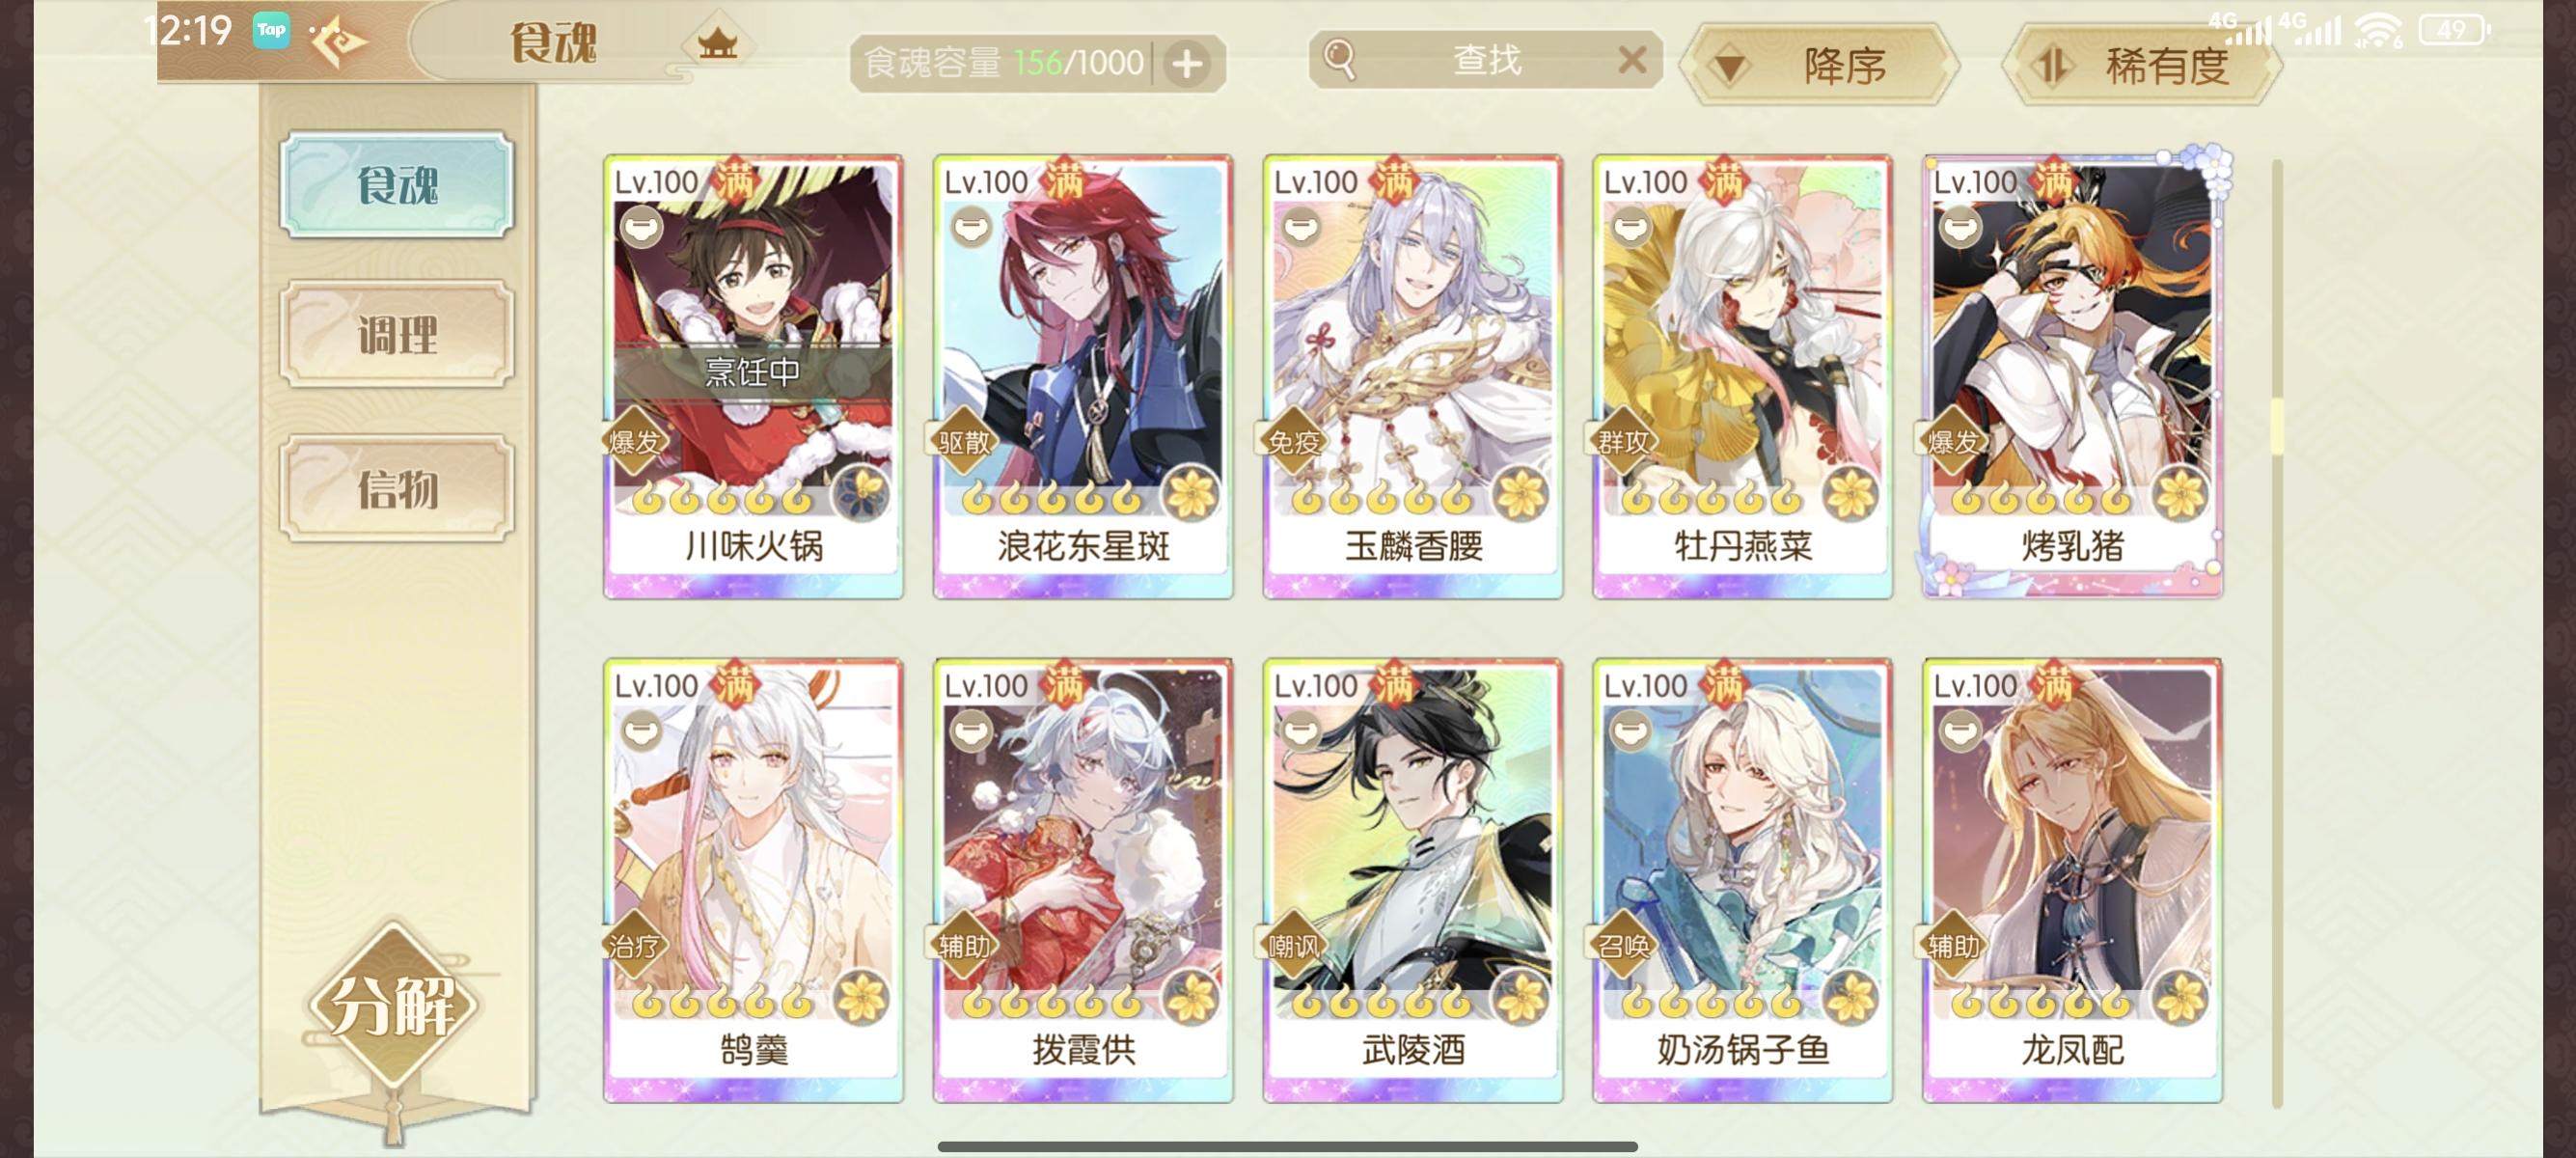The width and height of the screenshot is (2576, 1158).
Task: Tap bowl icon on 玉麟香腰 card
Action: click(1300, 229)
